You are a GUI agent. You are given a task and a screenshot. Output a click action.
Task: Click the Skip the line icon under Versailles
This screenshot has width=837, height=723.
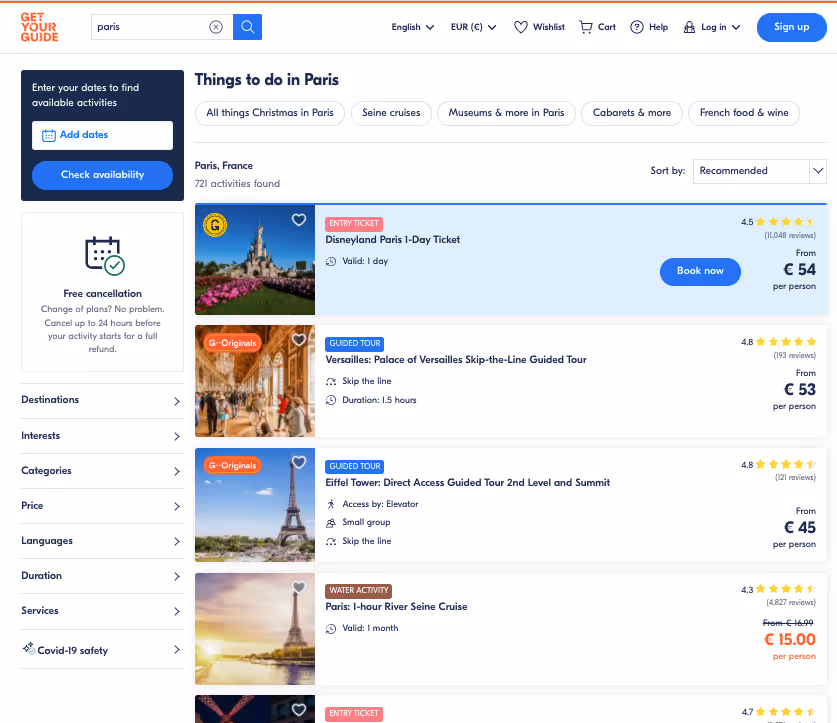[331, 381]
